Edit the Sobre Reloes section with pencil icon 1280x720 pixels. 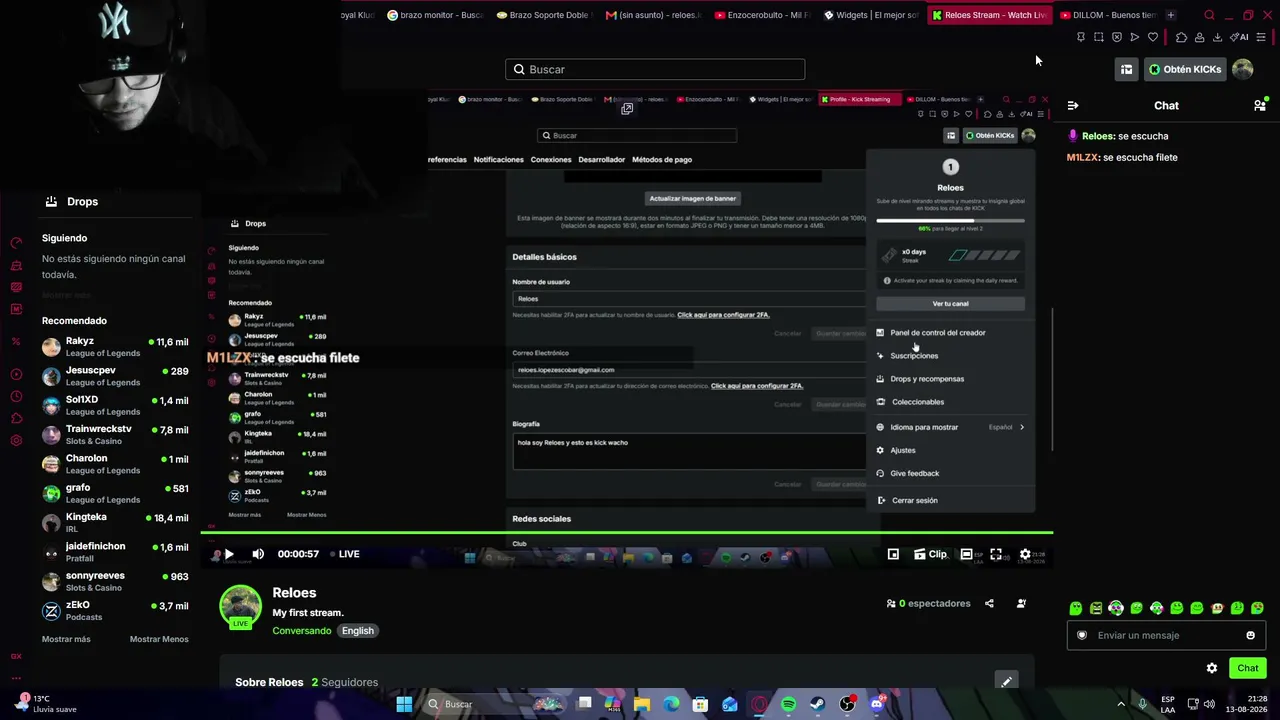[x=1006, y=681]
